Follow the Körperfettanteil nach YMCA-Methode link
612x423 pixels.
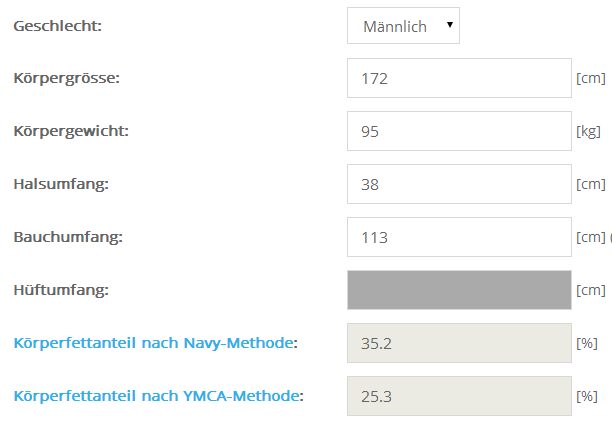click(157, 396)
